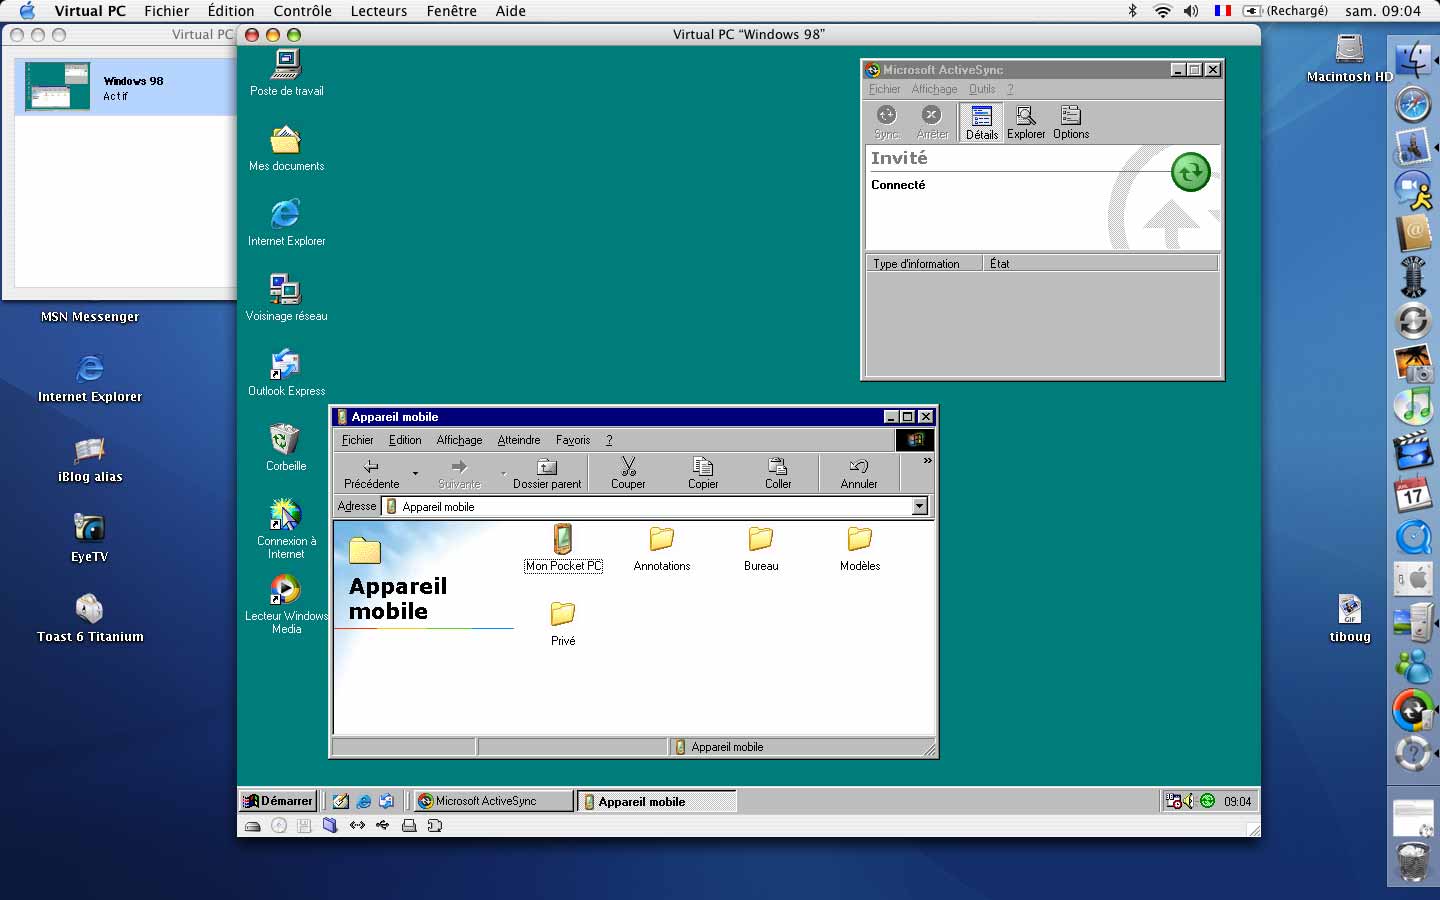
Task: Click the Internet Explorer quick launch icon
Action: tap(364, 801)
